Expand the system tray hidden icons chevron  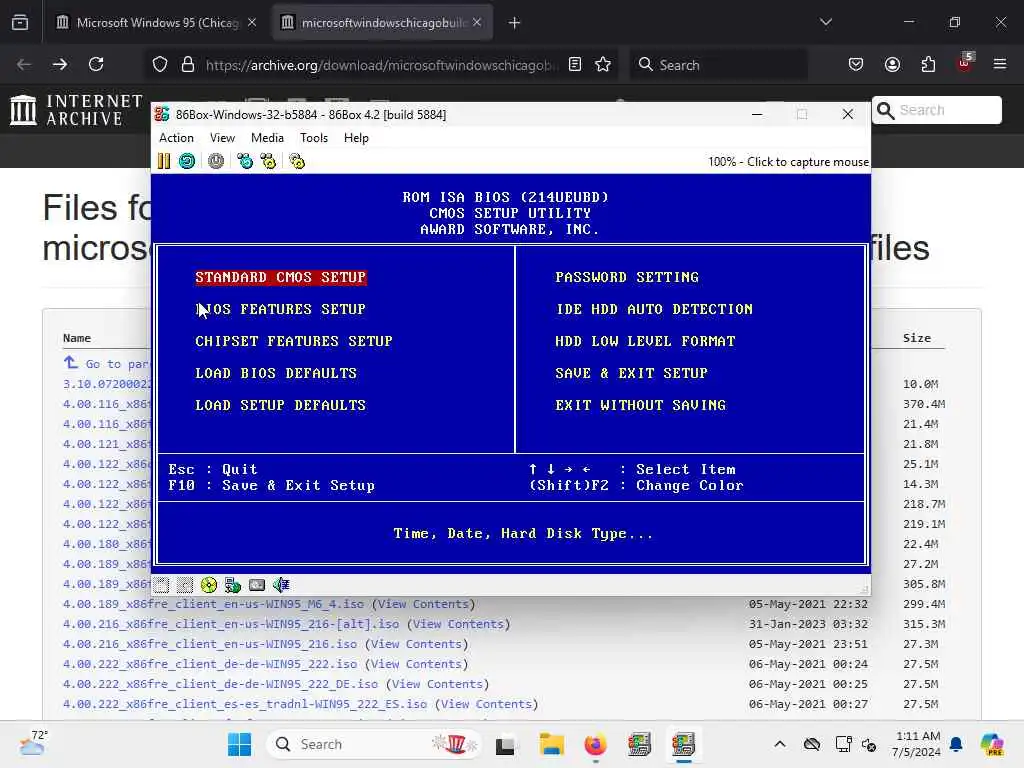point(780,744)
